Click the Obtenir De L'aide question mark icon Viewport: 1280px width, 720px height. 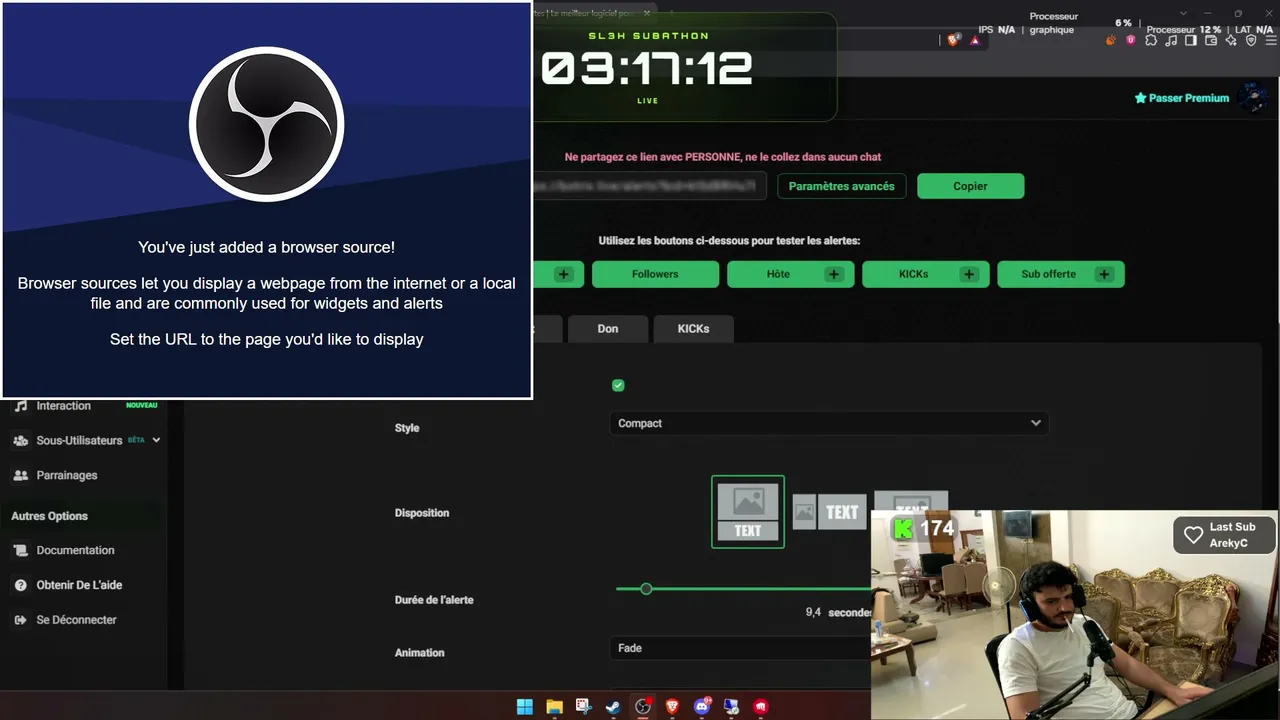(20, 585)
